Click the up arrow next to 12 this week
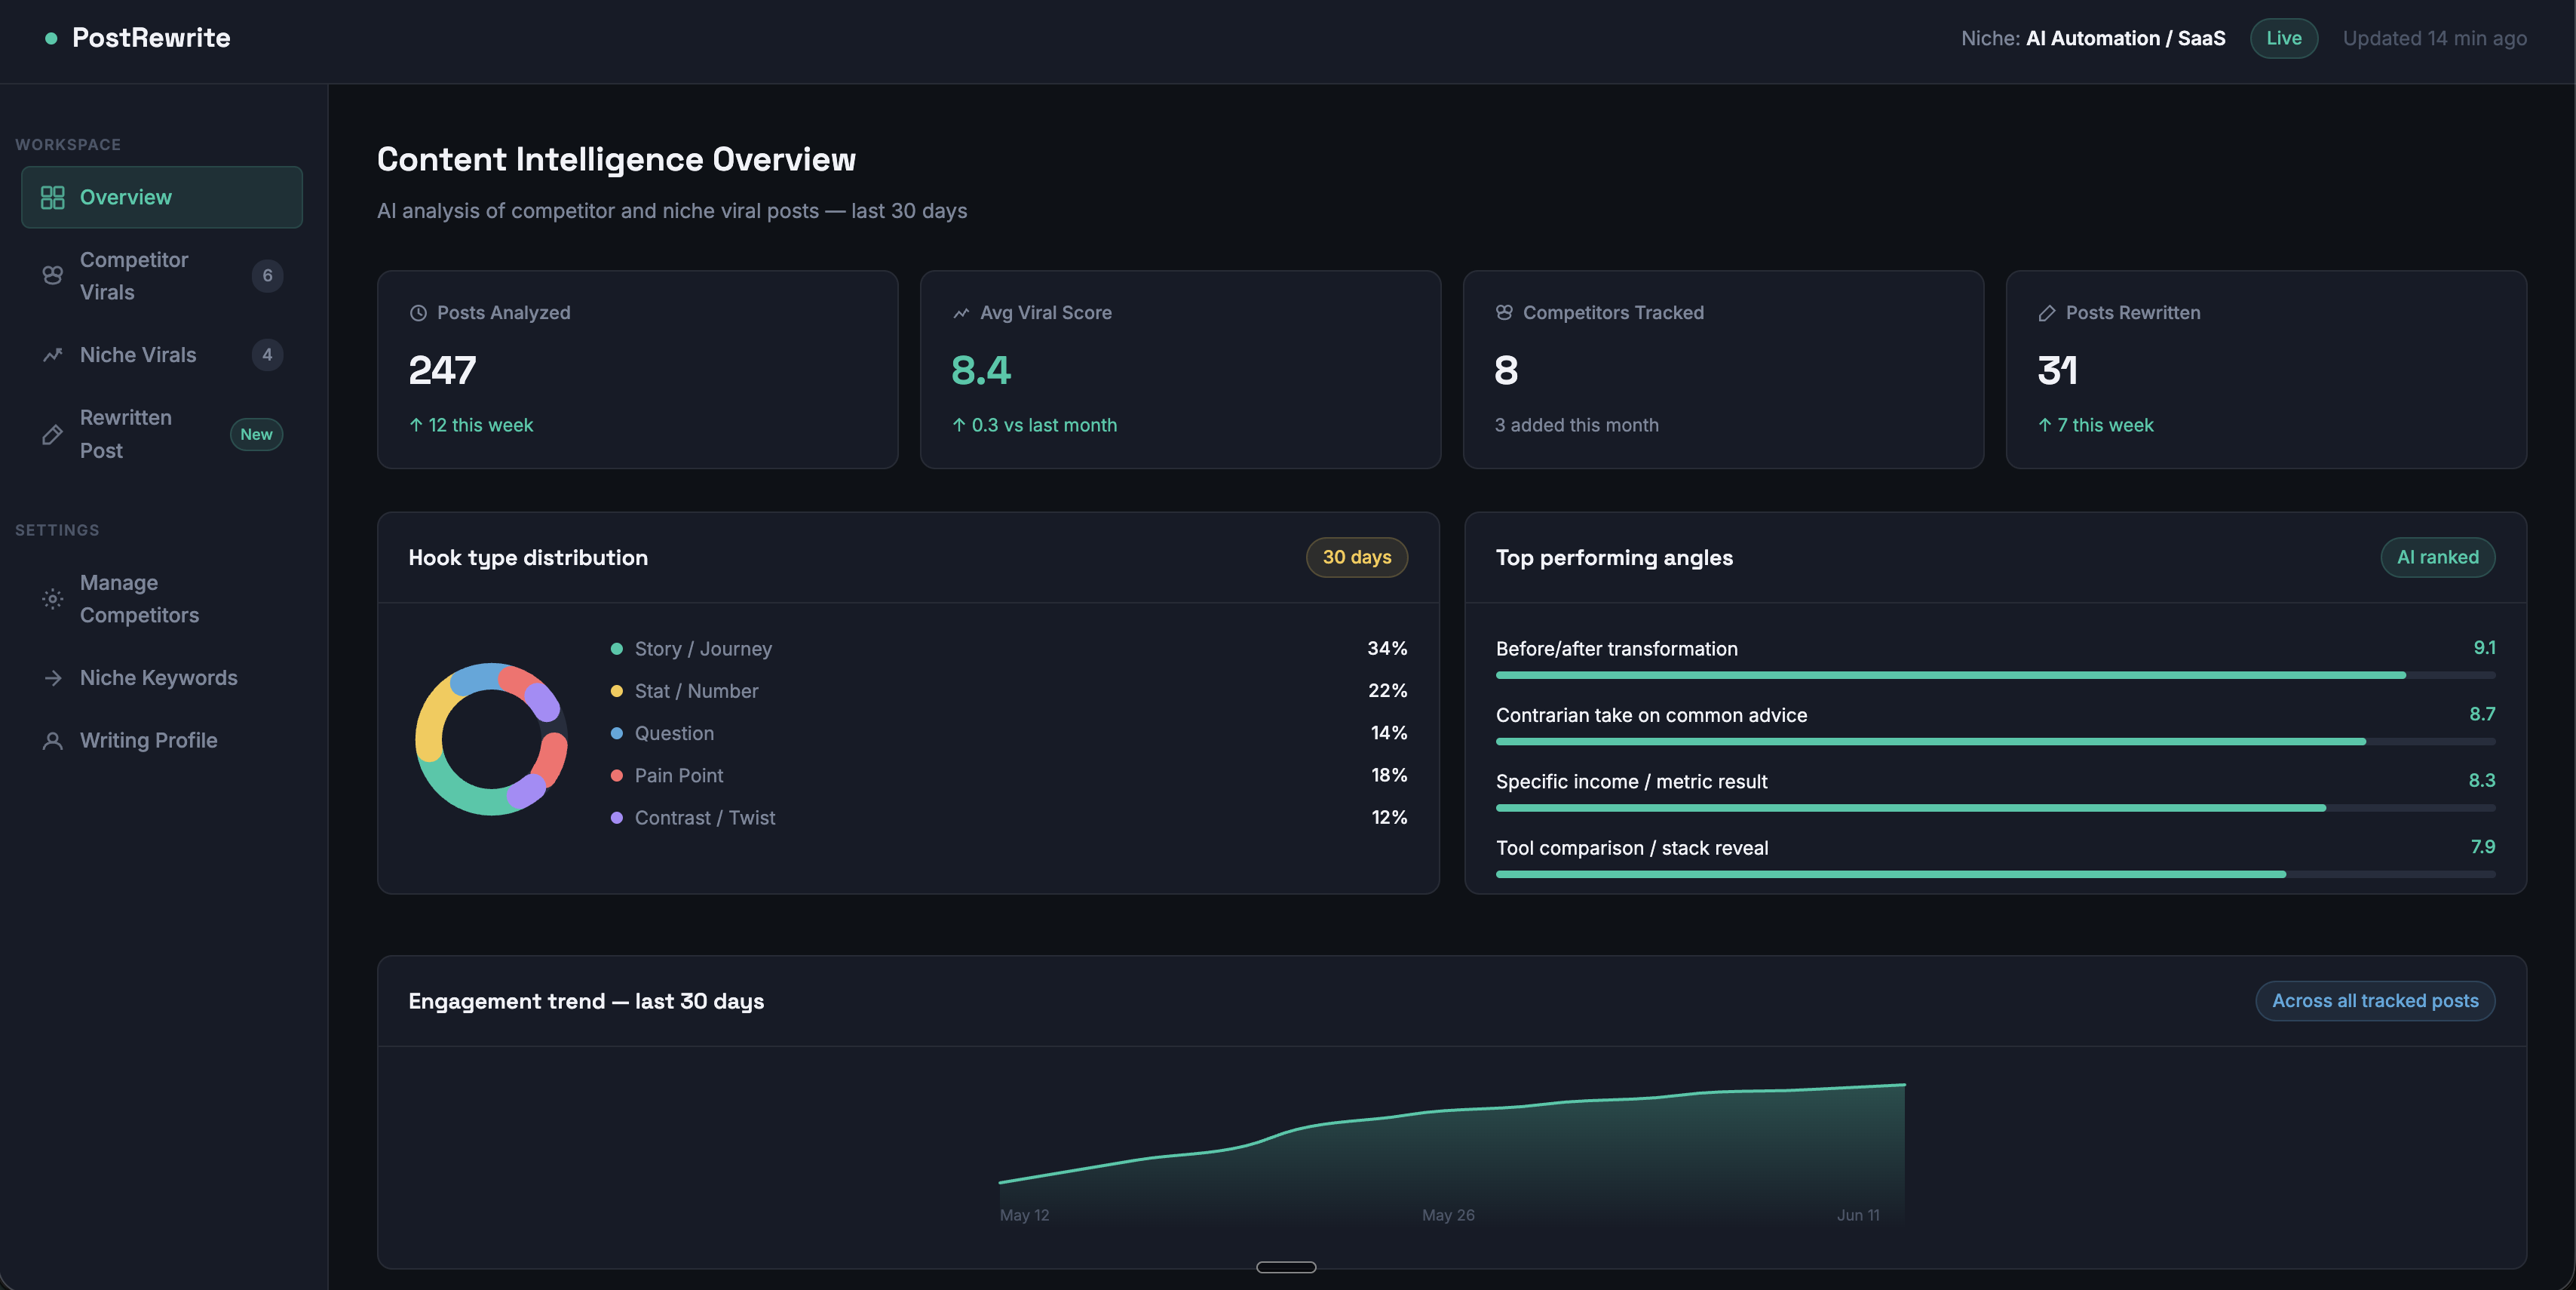The image size is (2576, 1290). click(x=416, y=425)
